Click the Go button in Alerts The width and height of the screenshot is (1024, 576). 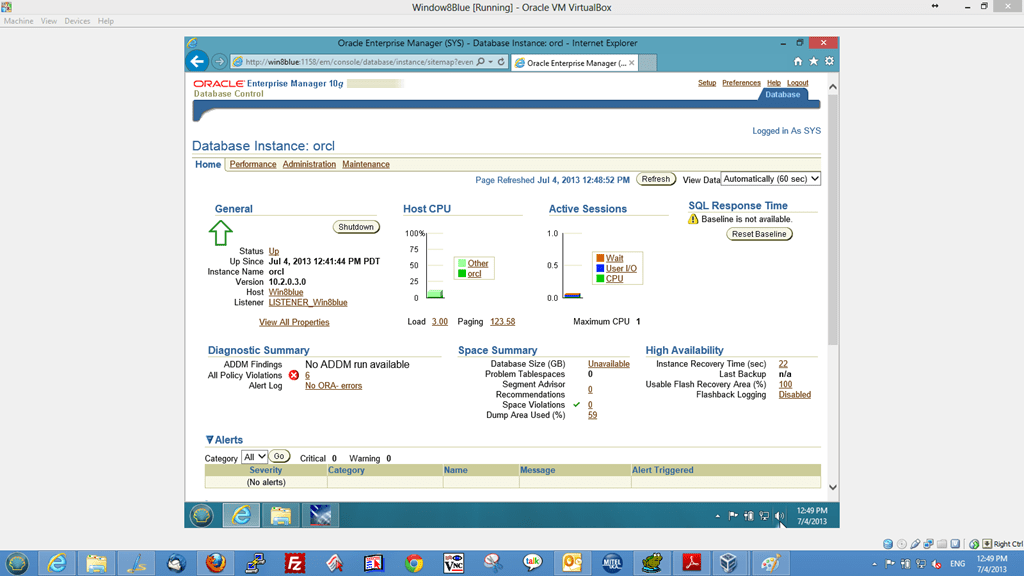pos(279,456)
